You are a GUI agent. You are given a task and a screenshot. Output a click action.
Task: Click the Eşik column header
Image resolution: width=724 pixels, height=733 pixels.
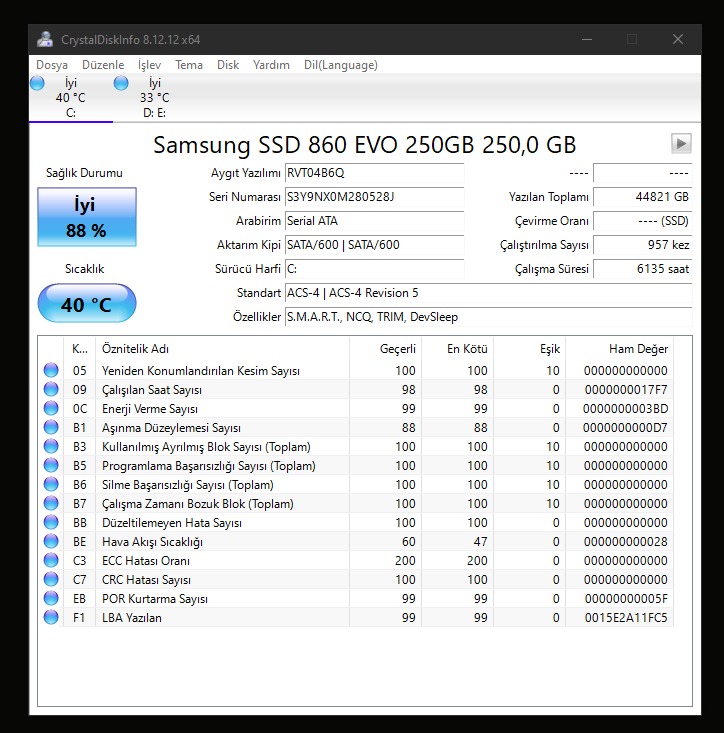click(530, 349)
